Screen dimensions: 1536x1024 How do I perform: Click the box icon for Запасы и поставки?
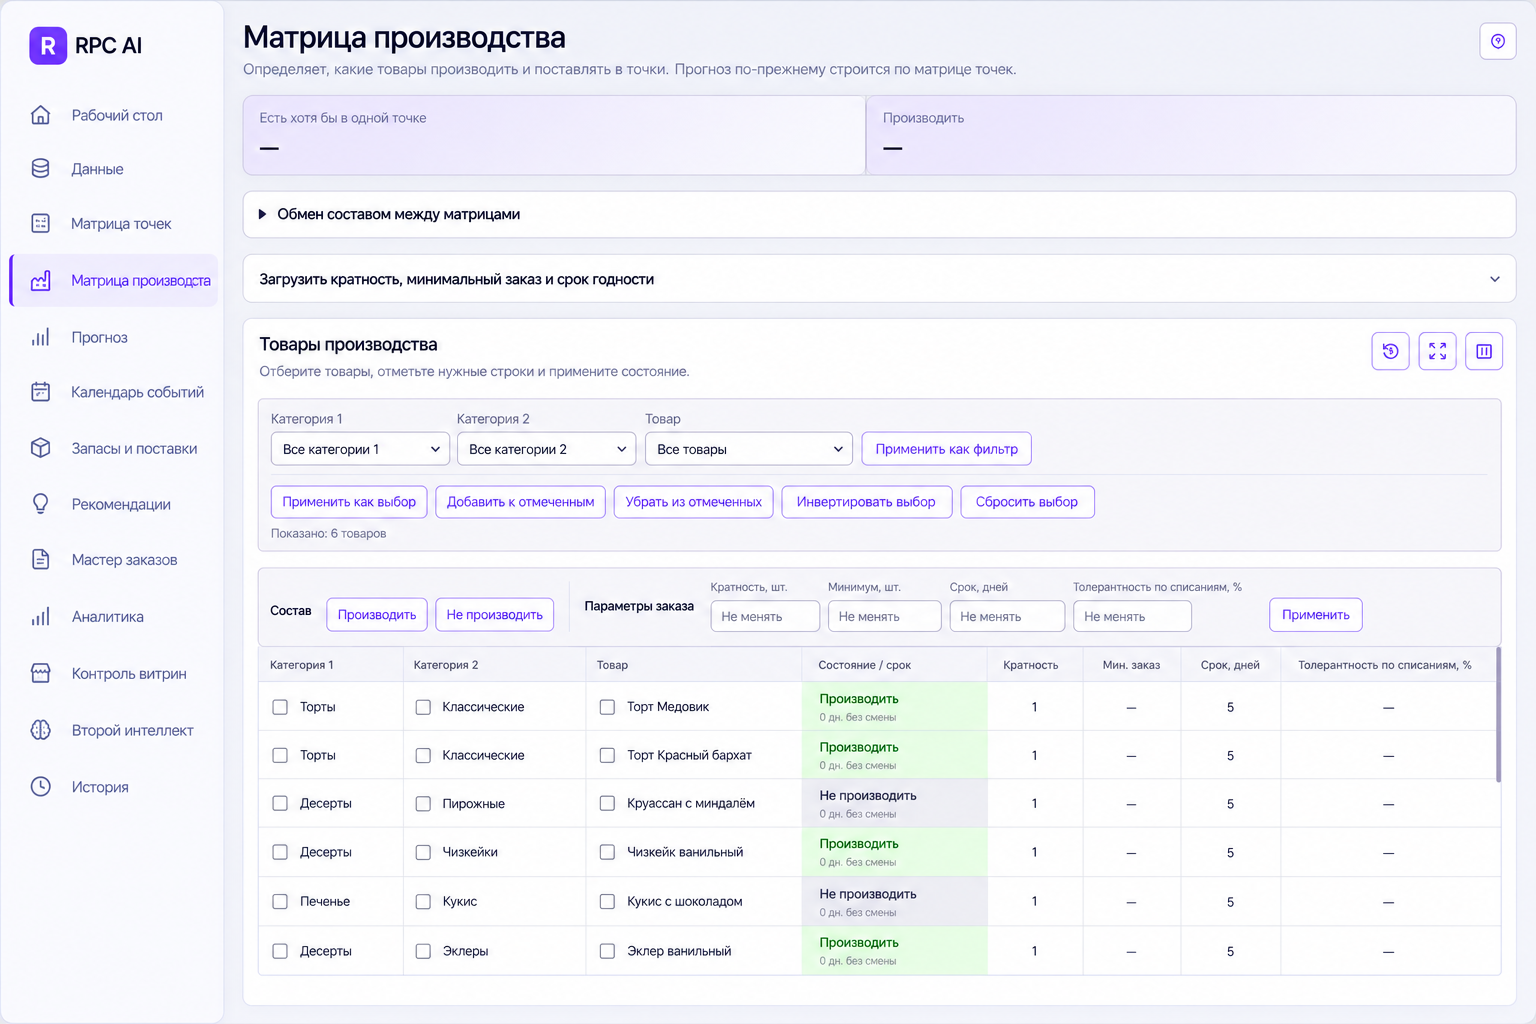pos(40,448)
